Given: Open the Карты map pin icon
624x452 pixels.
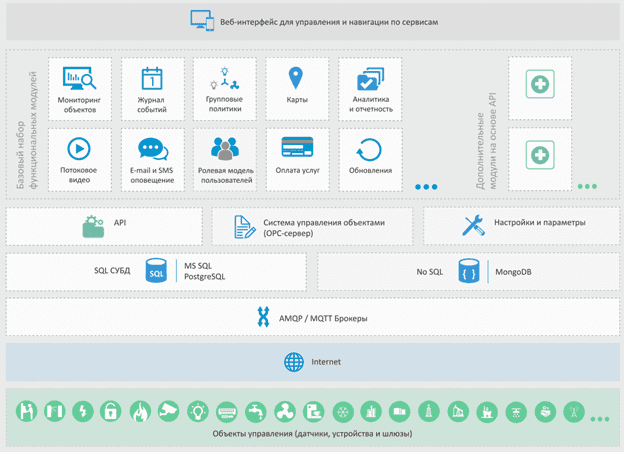Looking at the screenshot, I should (x=296, y=77).
